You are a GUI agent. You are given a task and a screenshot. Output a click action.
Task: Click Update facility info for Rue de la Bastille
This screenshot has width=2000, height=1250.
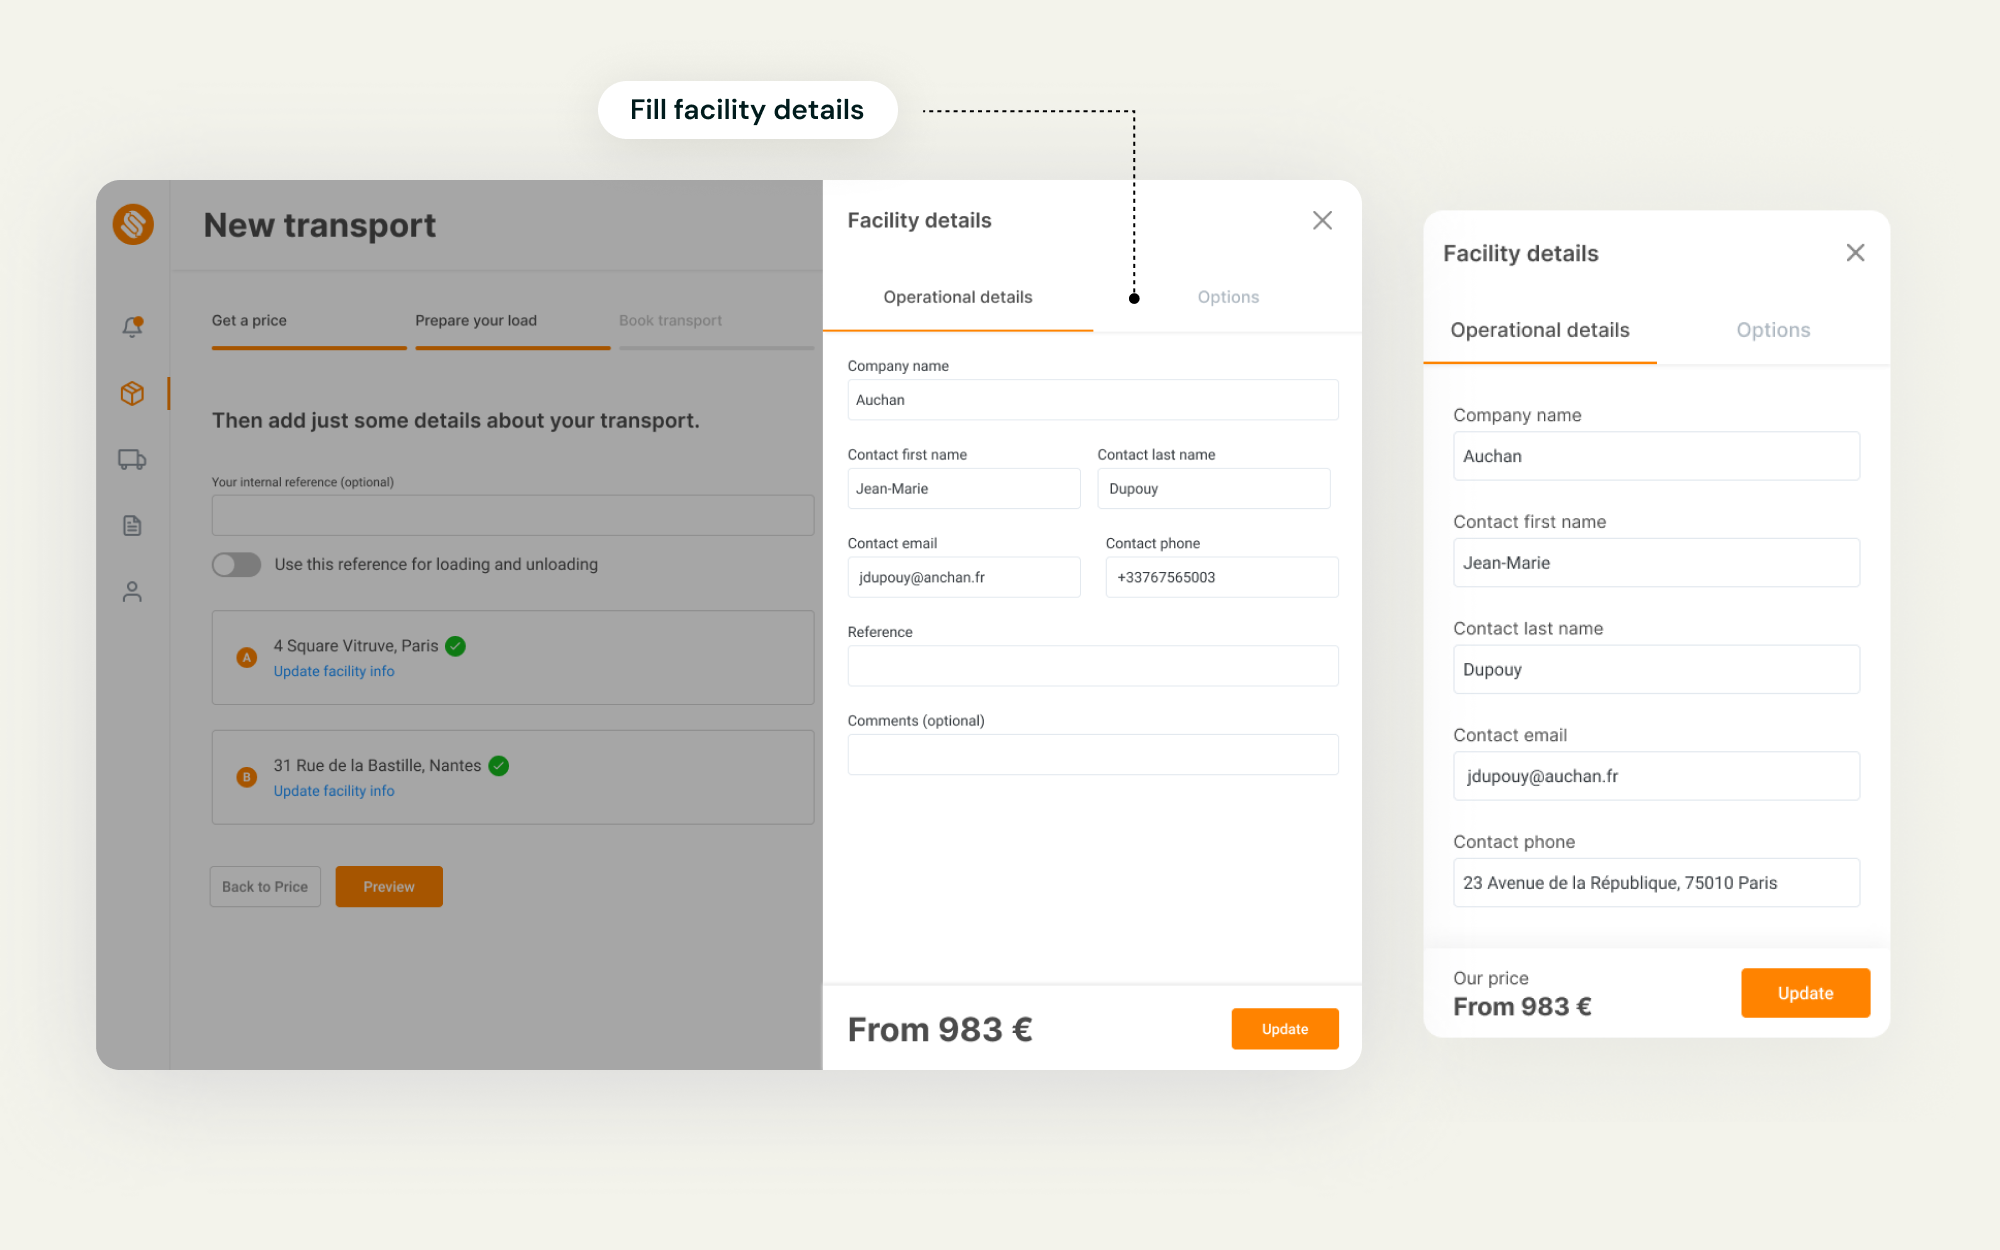point(334,791)
